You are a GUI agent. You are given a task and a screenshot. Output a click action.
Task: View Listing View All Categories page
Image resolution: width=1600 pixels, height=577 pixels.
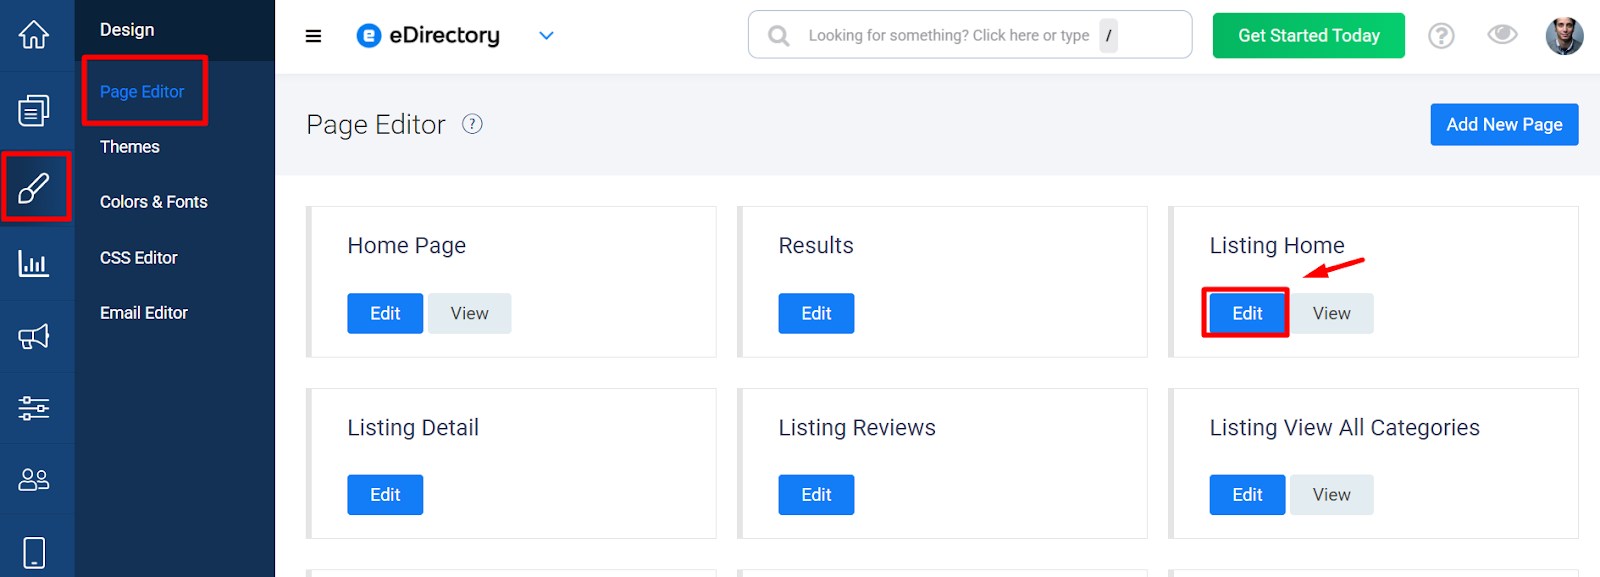(1332, 495)
